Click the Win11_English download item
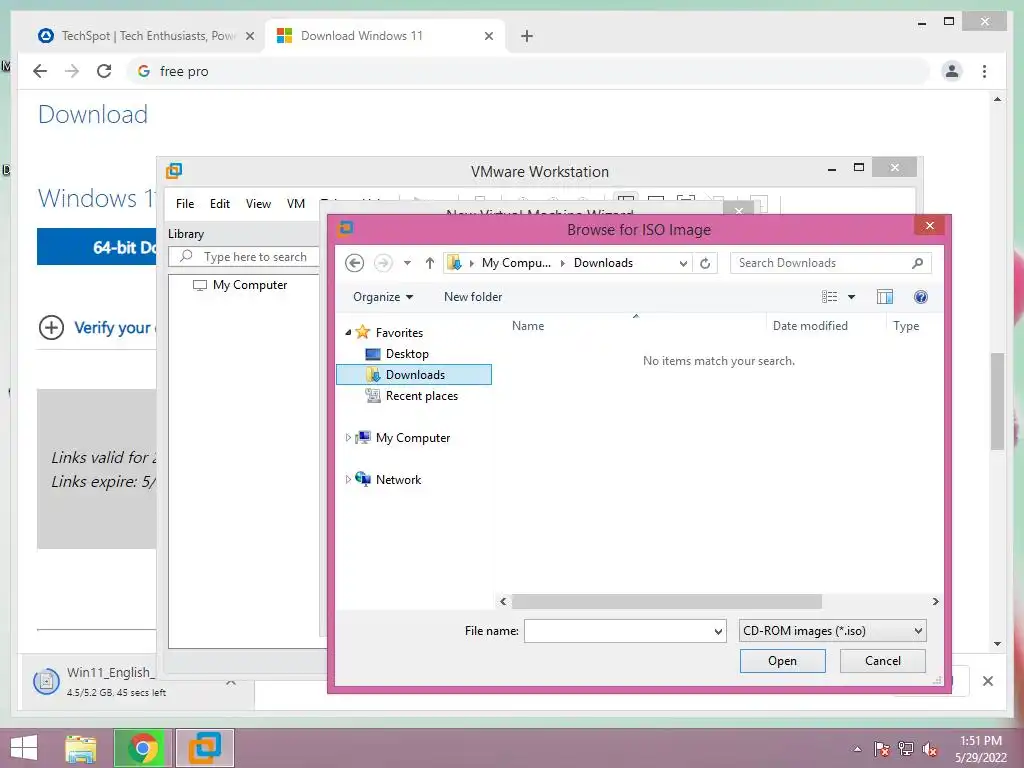The height and width of the screenshot is (768, 1024). pos(111,681)
